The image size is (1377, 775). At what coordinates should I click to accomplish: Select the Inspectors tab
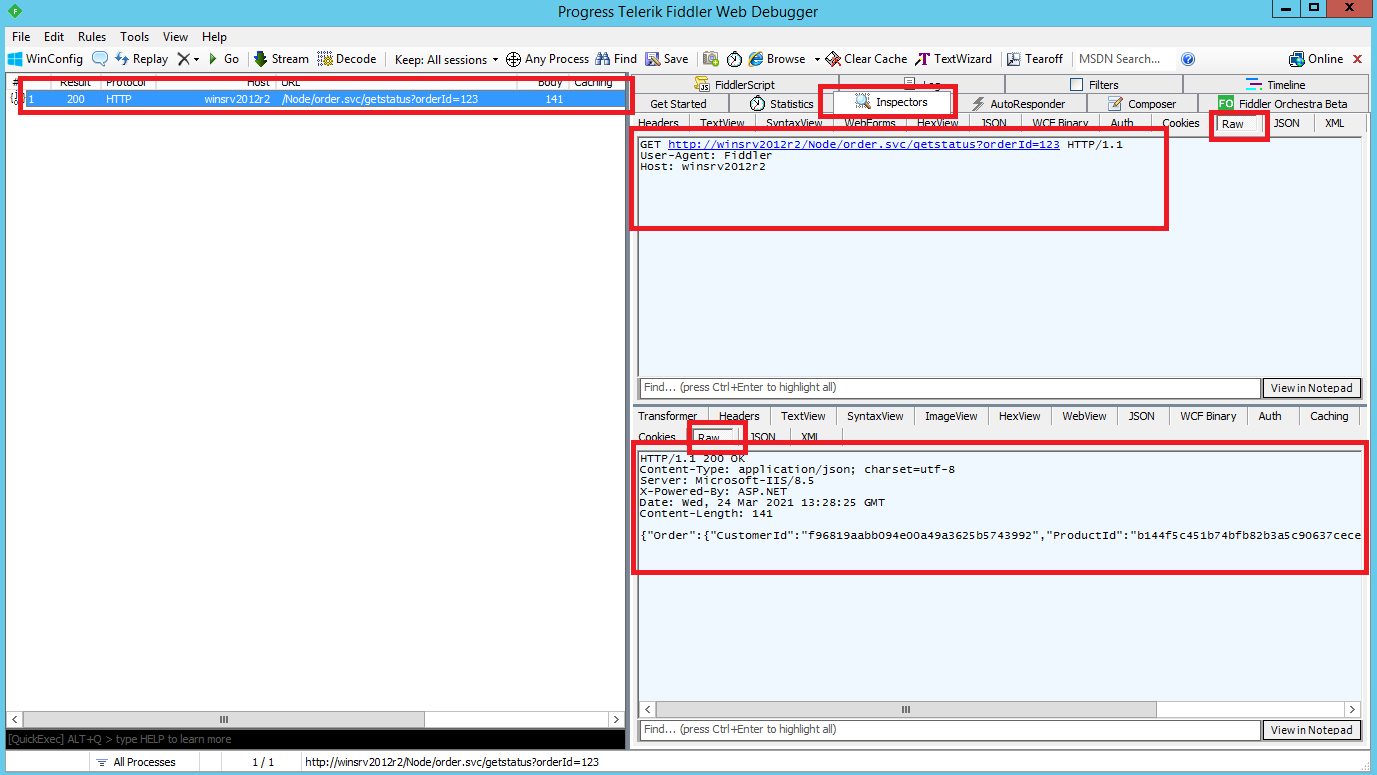pyautogui.click(x=891, y=102)
